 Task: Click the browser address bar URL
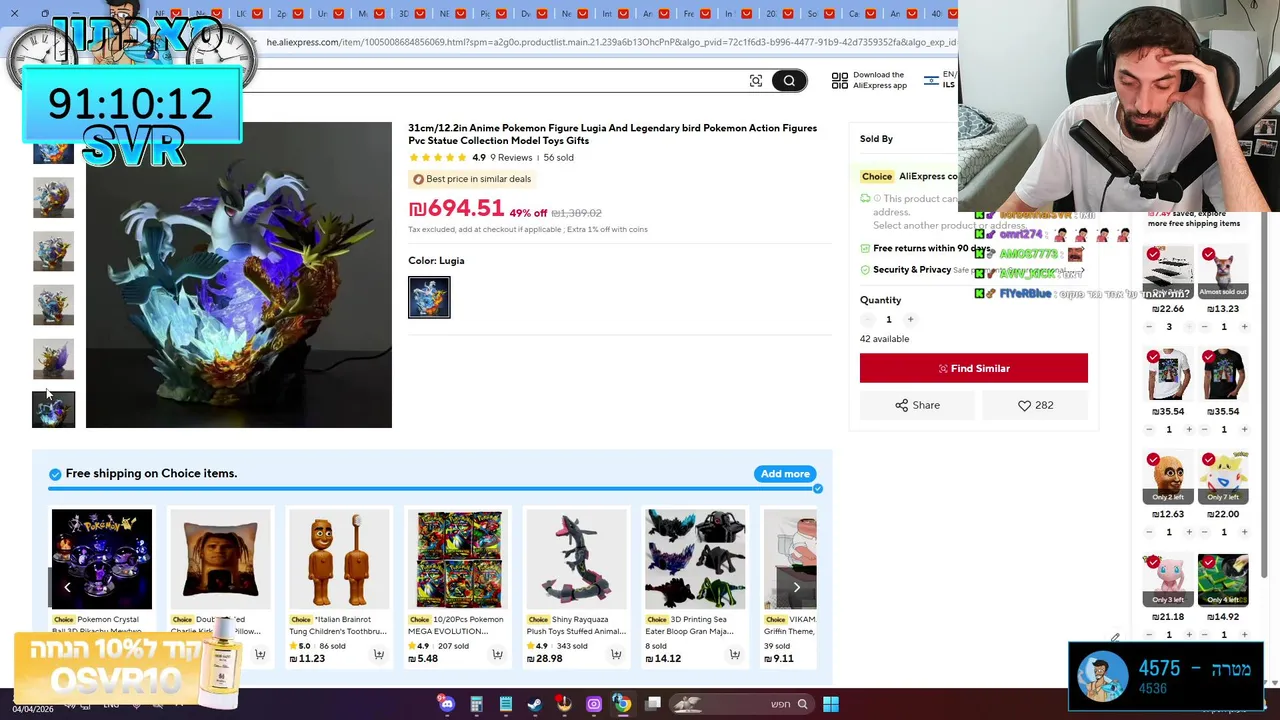610,43
